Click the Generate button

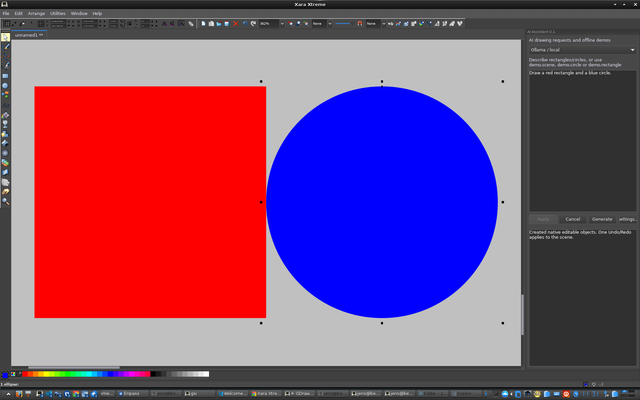(602, 219)
